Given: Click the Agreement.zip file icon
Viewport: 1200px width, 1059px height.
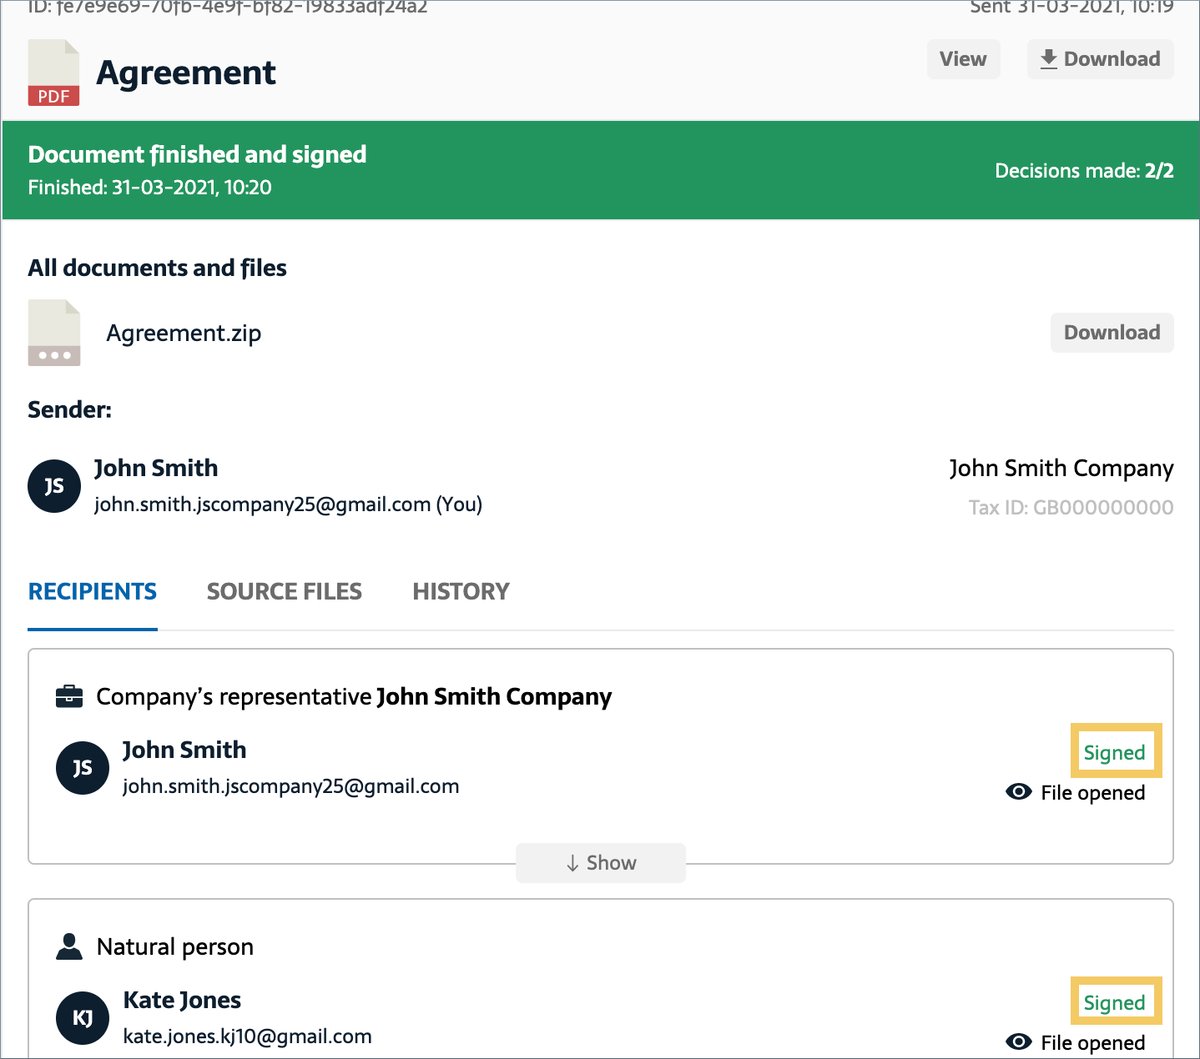Looking at the screenshot, I should pos(54,333).
